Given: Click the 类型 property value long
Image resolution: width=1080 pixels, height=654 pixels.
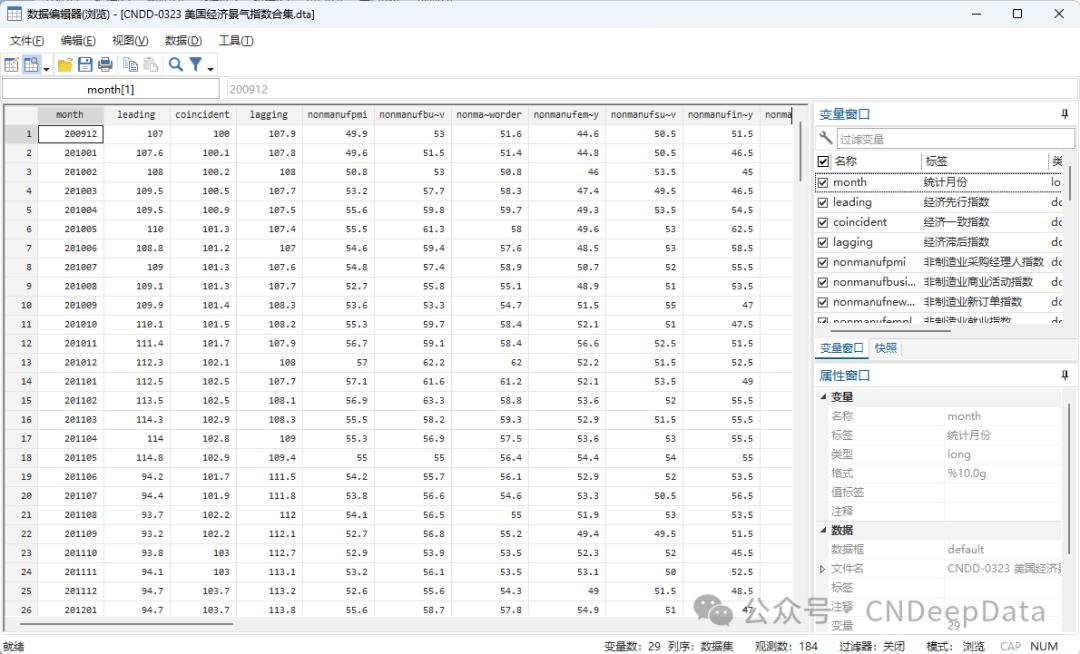Looking at the screenshot, I should tap(959, 454).
